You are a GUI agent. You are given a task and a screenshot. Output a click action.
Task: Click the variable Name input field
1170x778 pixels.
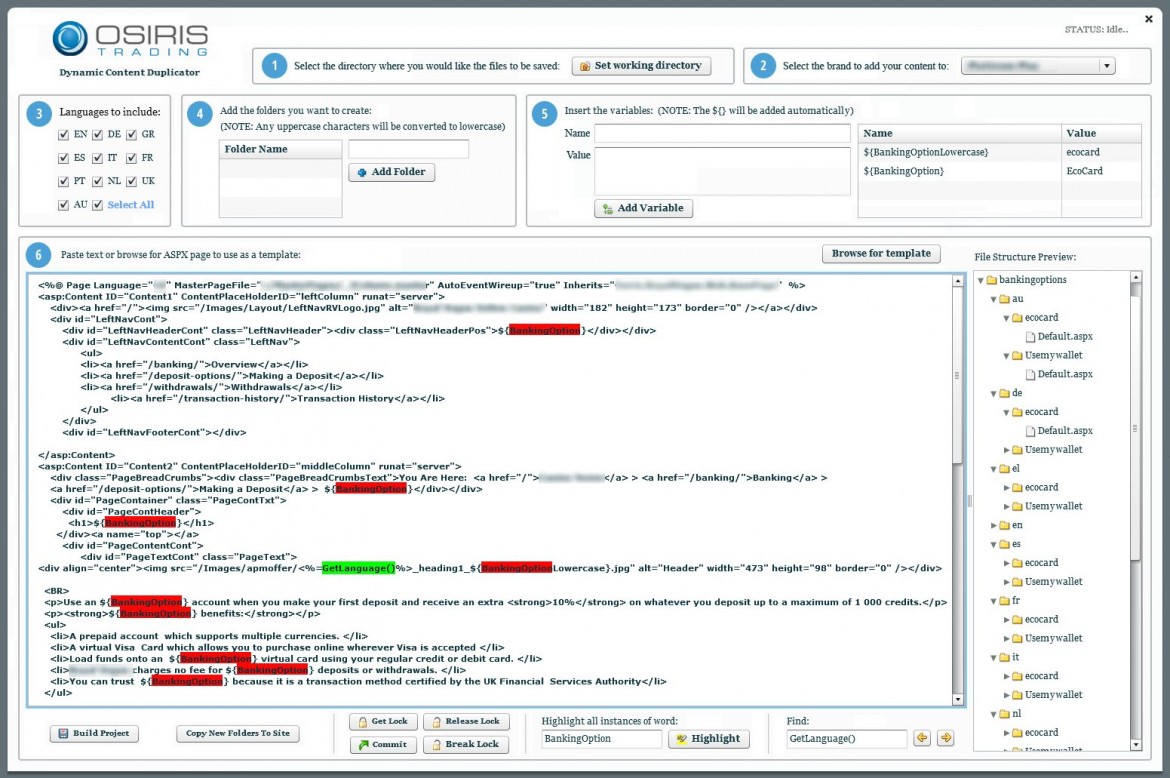coord(721,133)
